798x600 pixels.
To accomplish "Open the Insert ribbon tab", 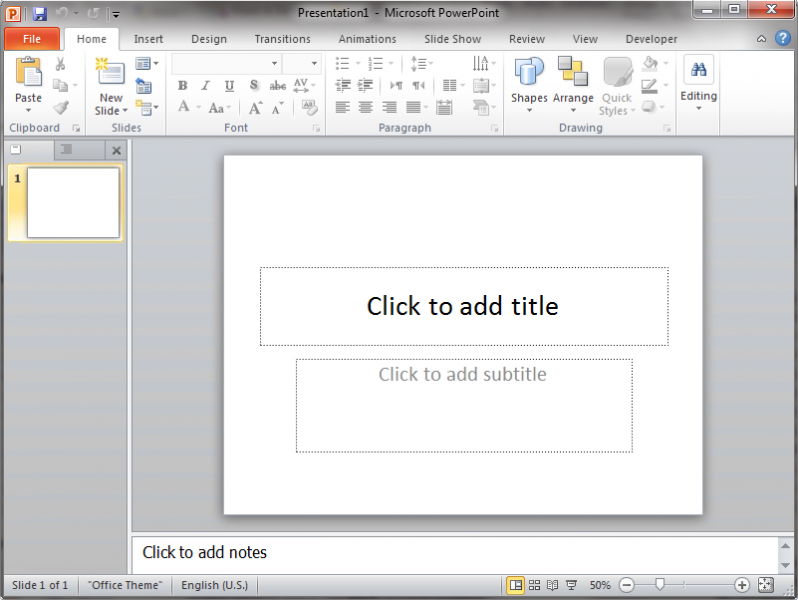I will (148, 39).
